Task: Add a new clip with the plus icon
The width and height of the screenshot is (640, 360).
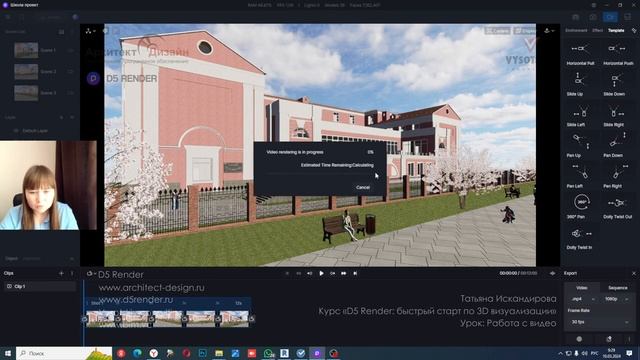Action: [61, 273]
